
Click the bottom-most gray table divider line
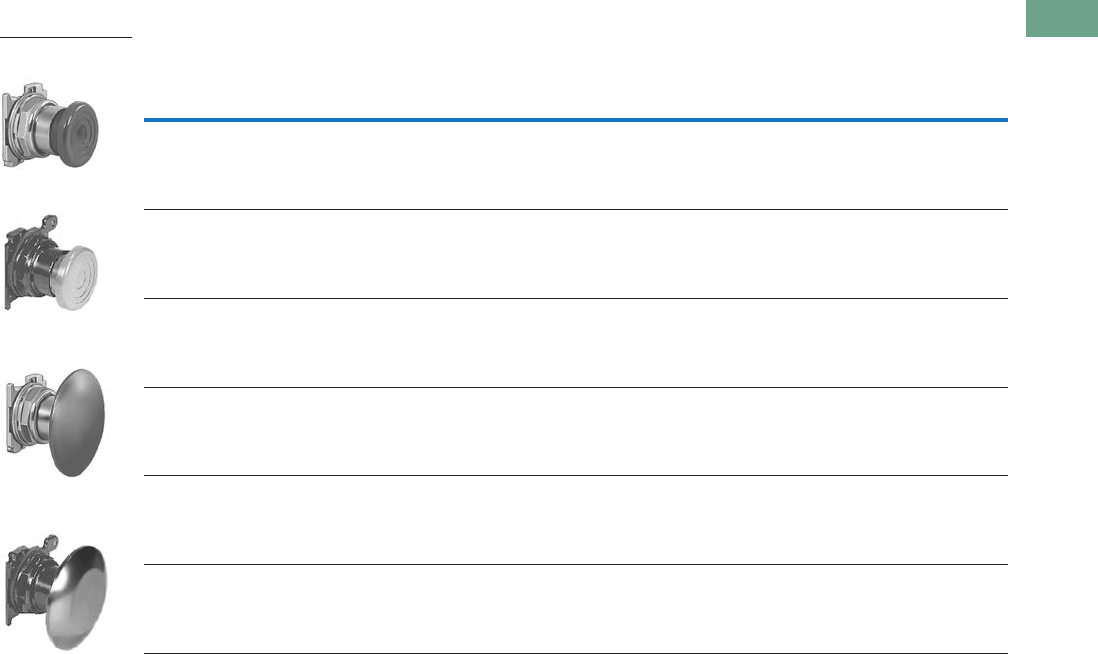575,653
